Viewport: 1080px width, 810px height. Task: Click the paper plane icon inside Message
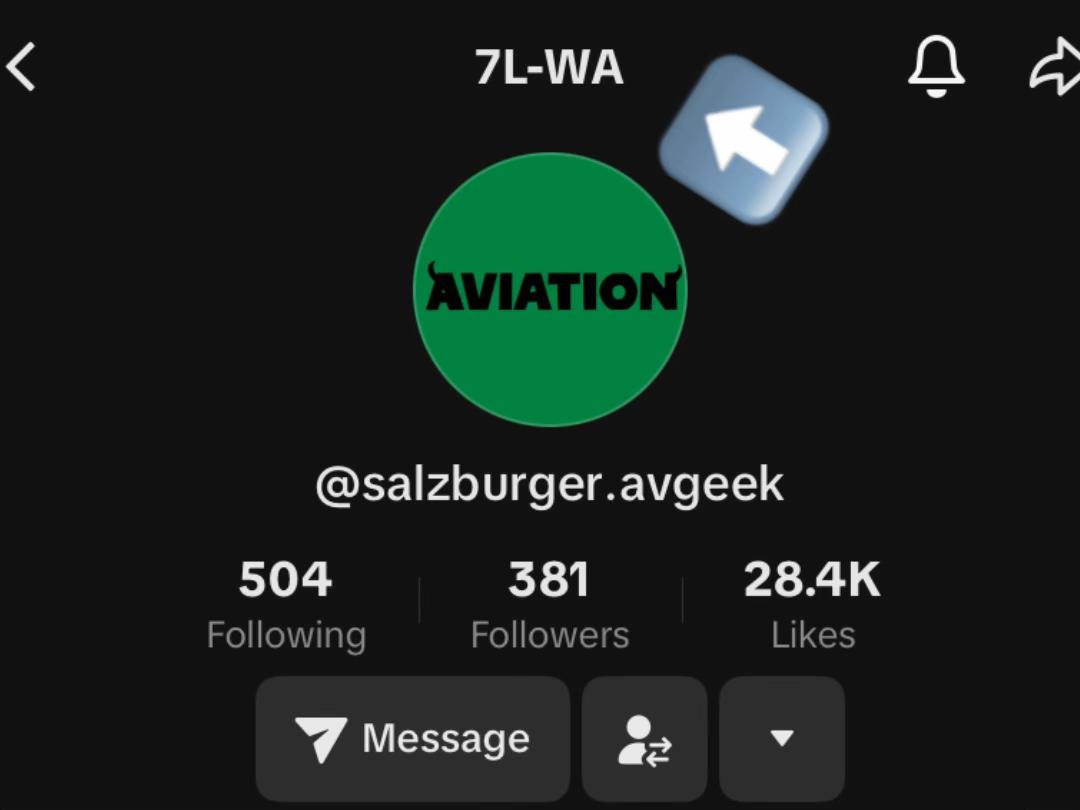(x=320, y=739)
